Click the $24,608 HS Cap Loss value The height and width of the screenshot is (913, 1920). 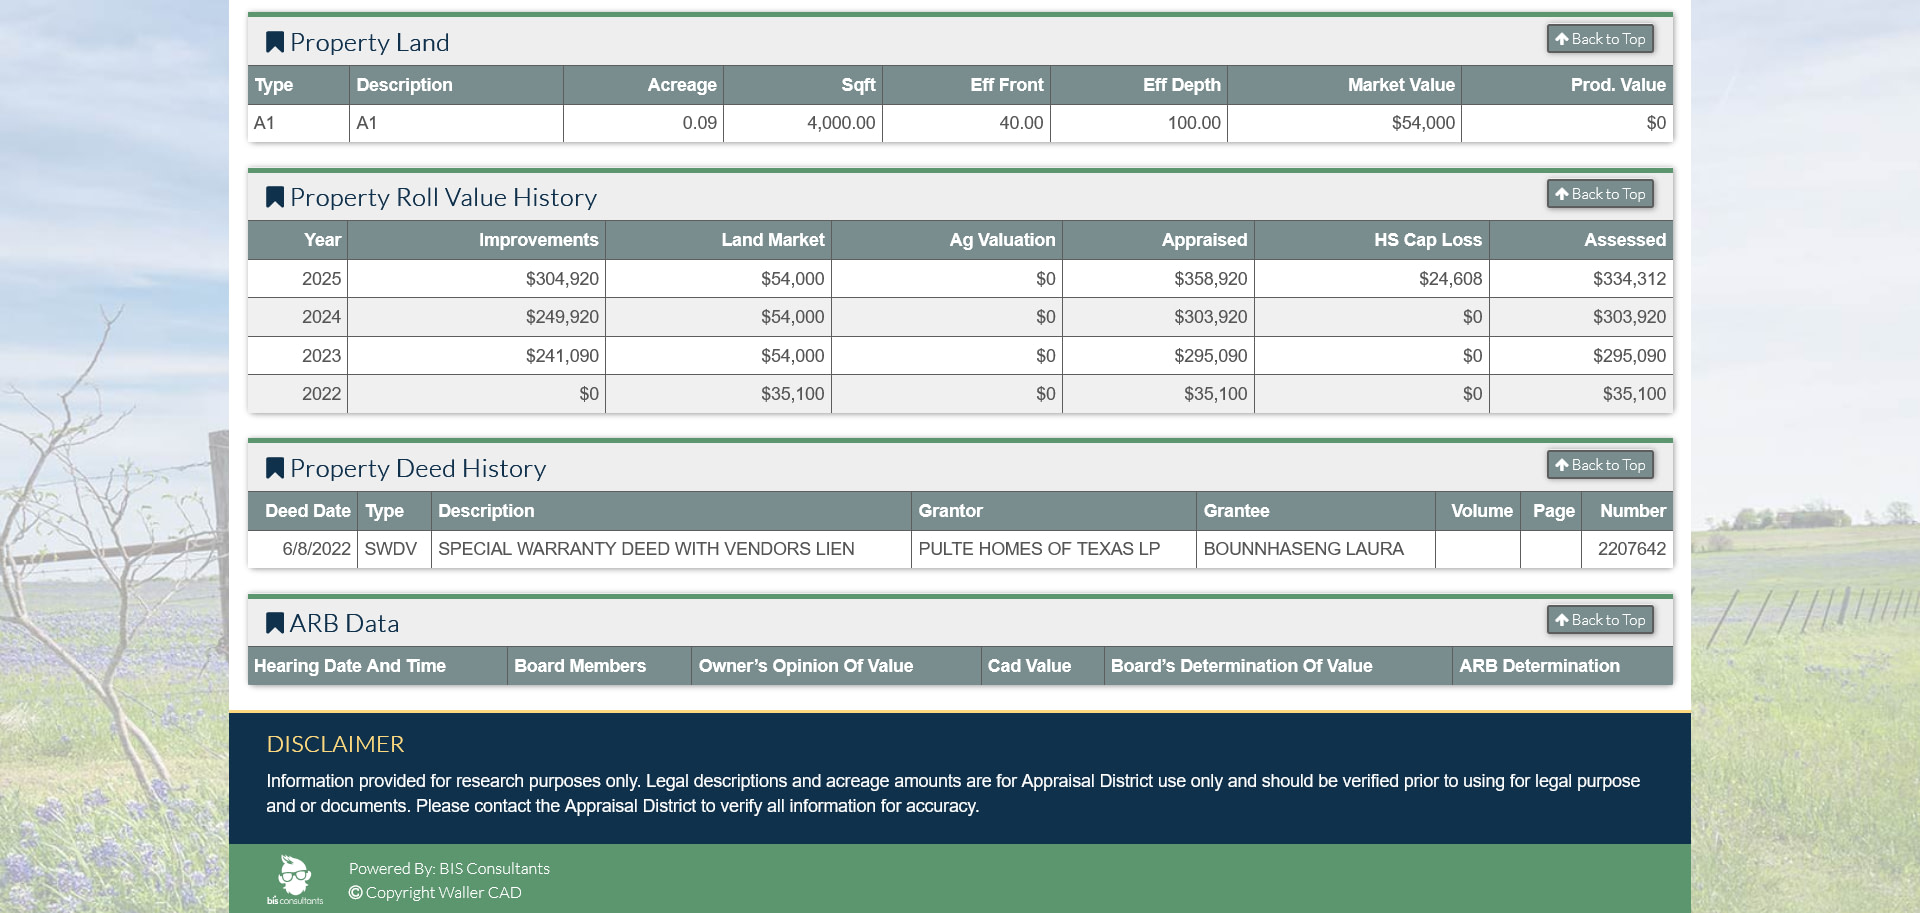(x=1450, y=279)
